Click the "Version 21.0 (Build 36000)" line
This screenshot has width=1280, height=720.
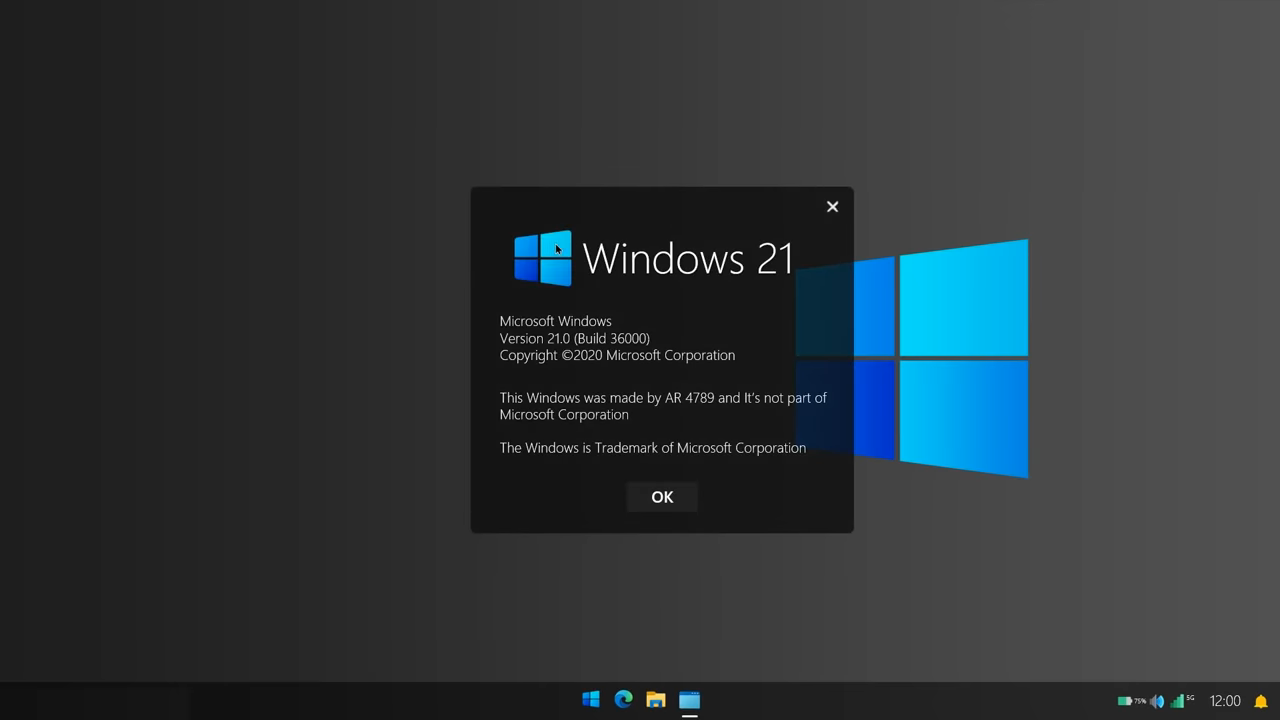(575, 338)
